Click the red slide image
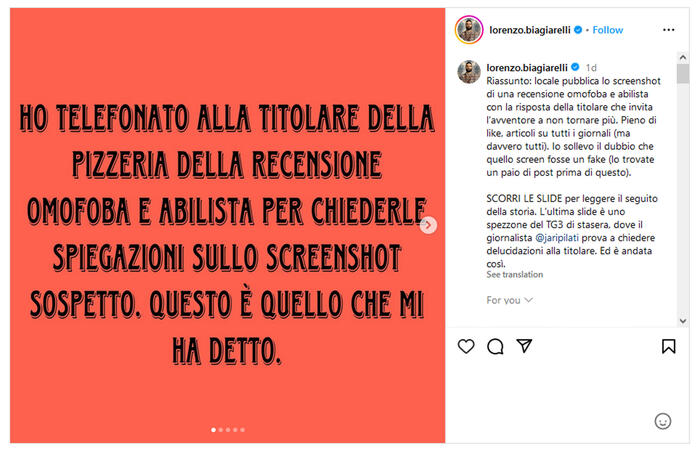The image size is (700, 451). point(227,226)
